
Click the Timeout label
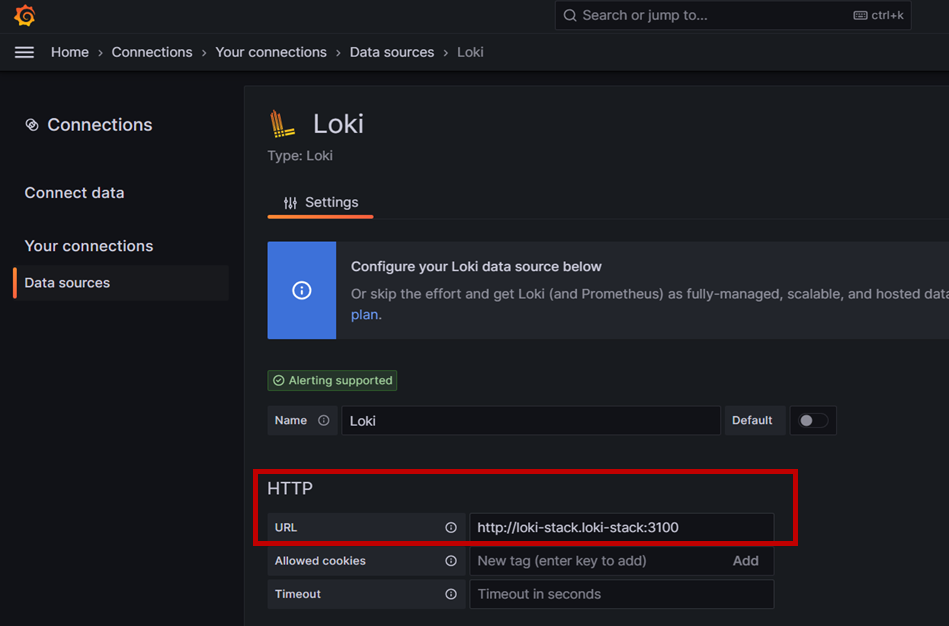click(x=298, y=594)
